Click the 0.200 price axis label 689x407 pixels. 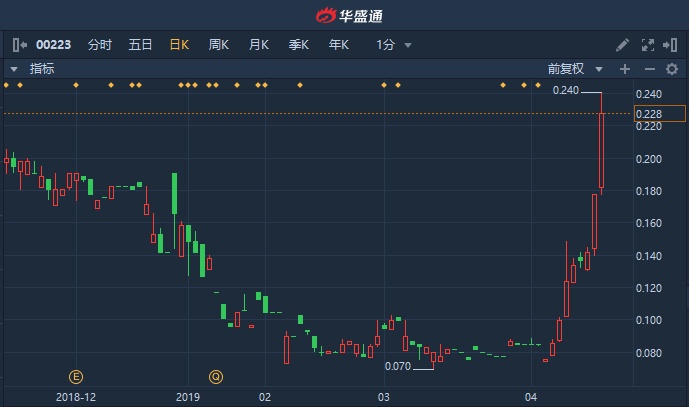click(649, 159)
